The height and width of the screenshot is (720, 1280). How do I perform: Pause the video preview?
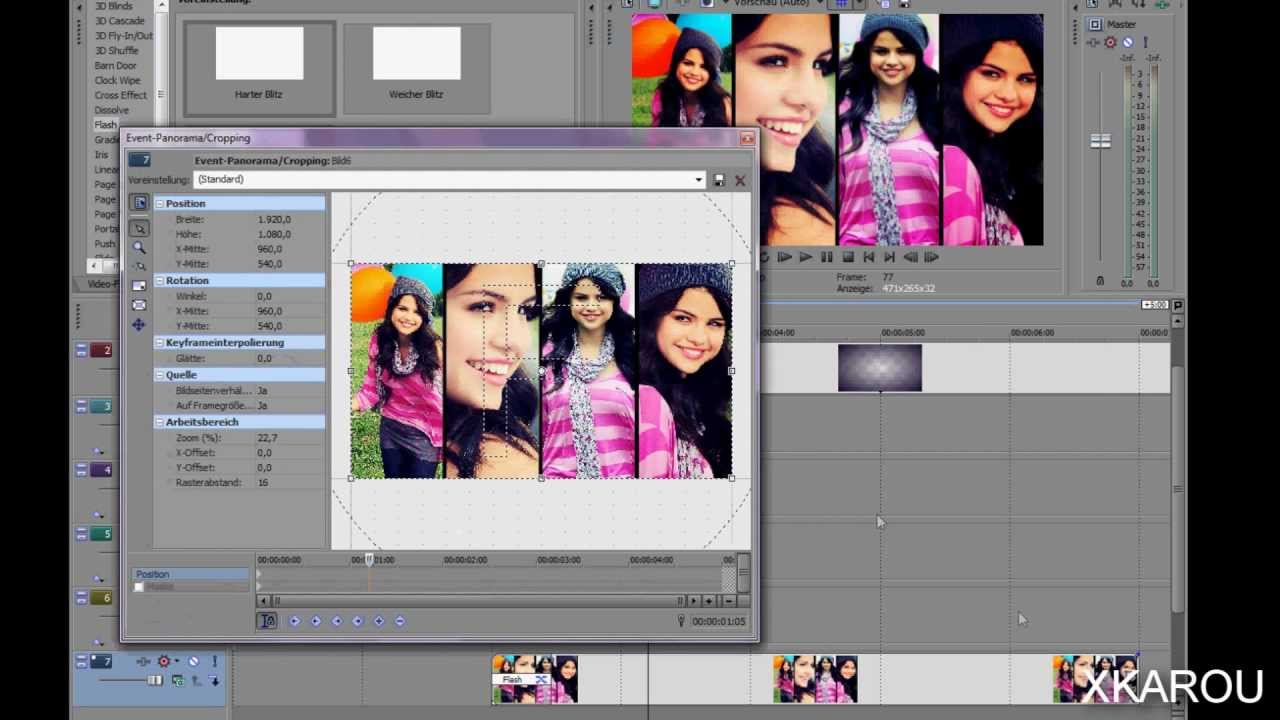[x=826, y=257]
